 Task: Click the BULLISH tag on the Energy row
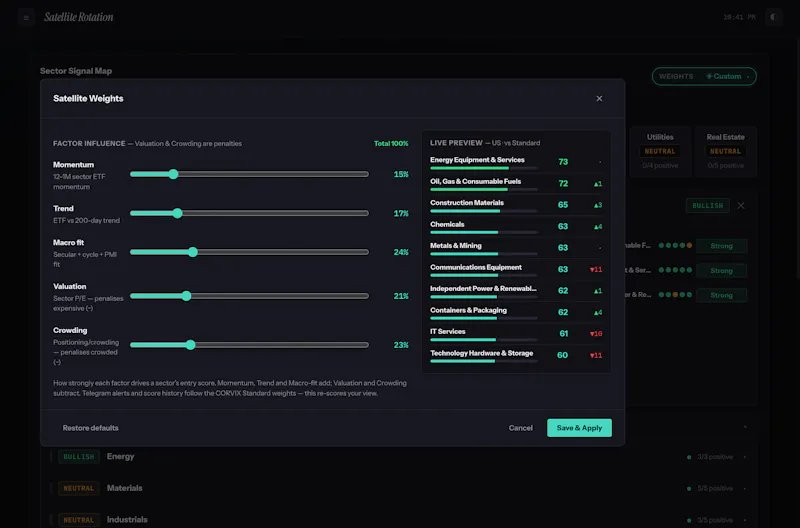79,457
